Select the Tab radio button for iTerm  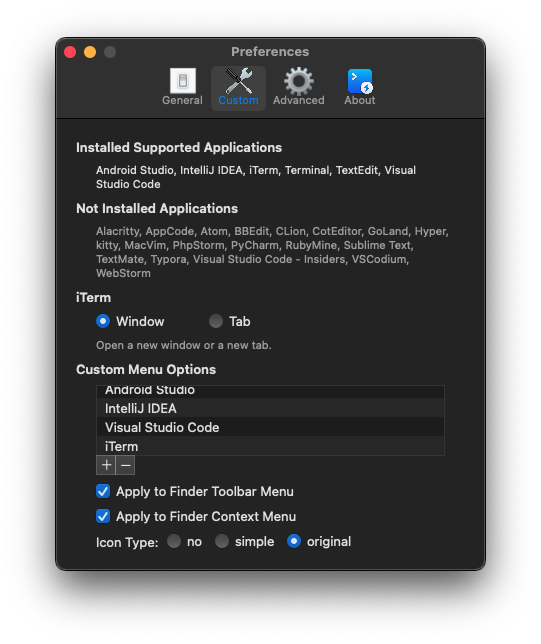[x=216, y=321]
